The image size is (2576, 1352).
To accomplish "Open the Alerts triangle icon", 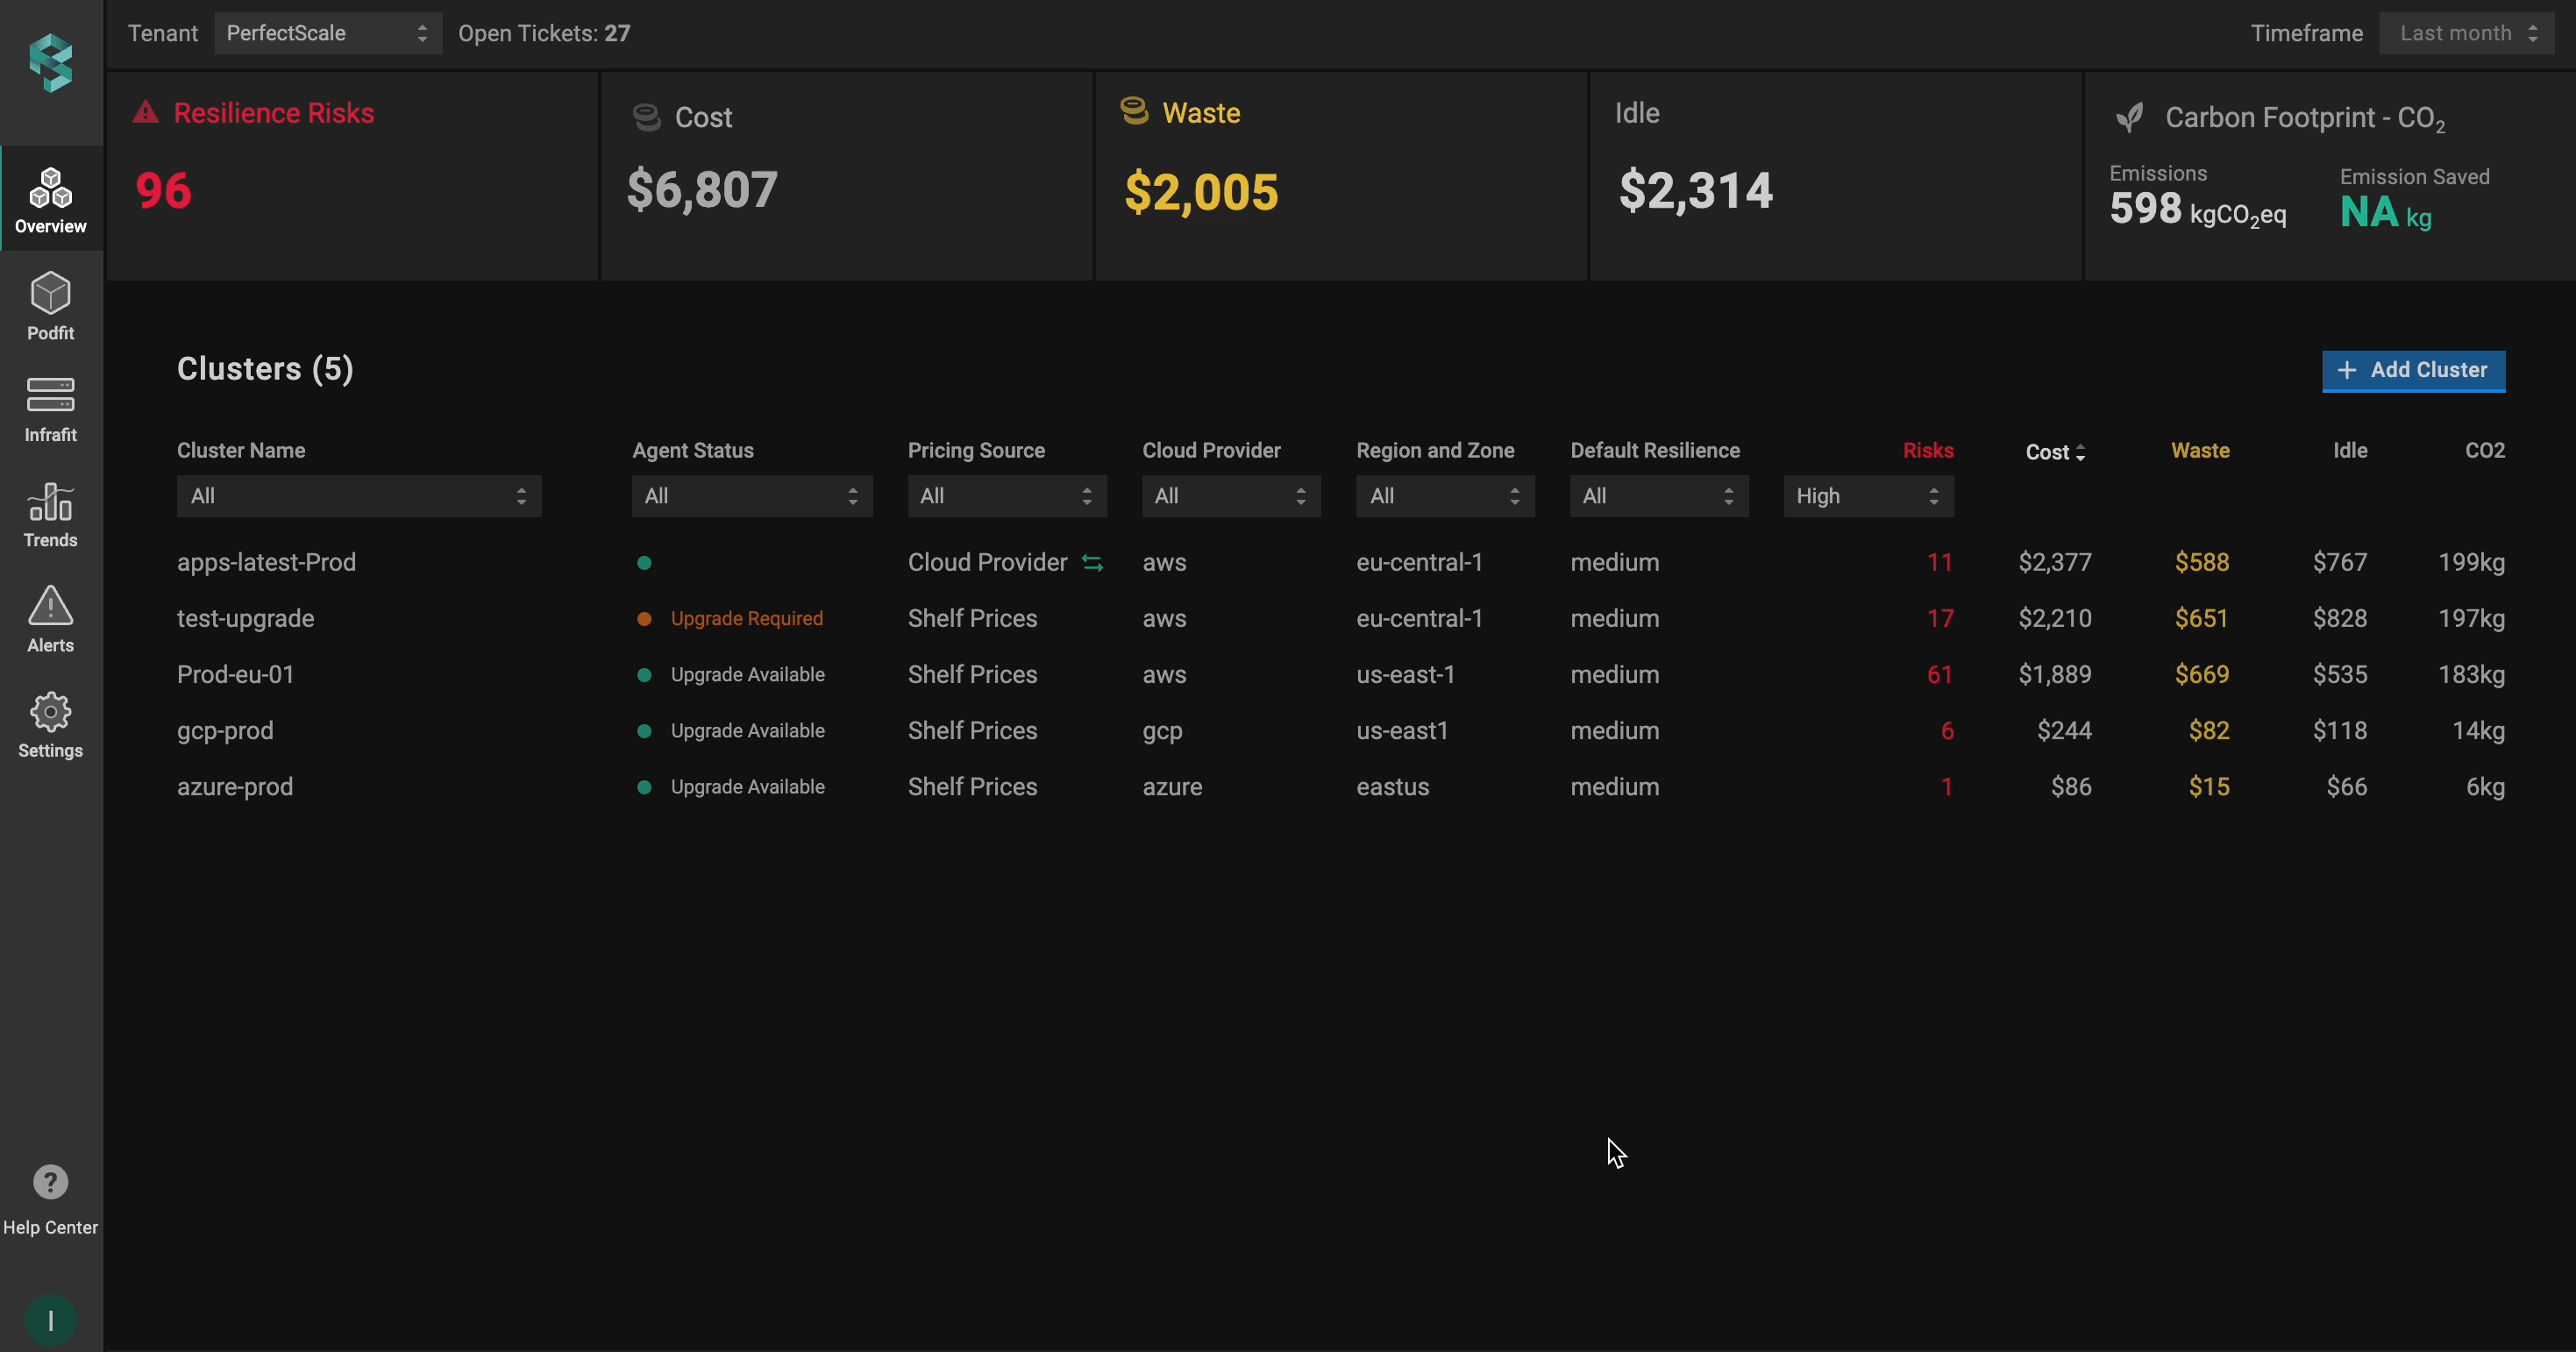I will [50, 606].
